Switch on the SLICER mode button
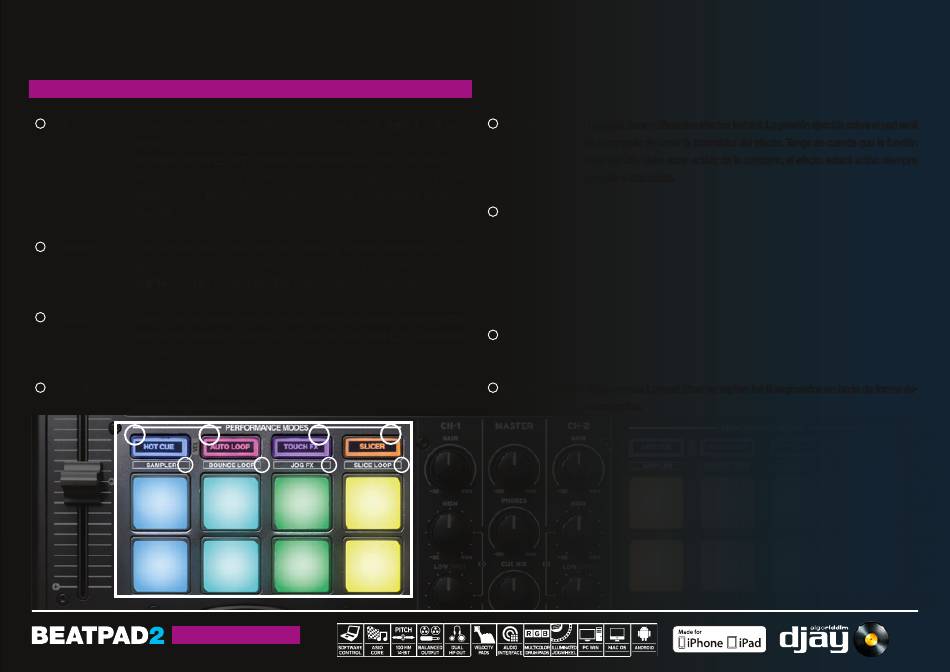The image size is (950, 672). point(372,447)
